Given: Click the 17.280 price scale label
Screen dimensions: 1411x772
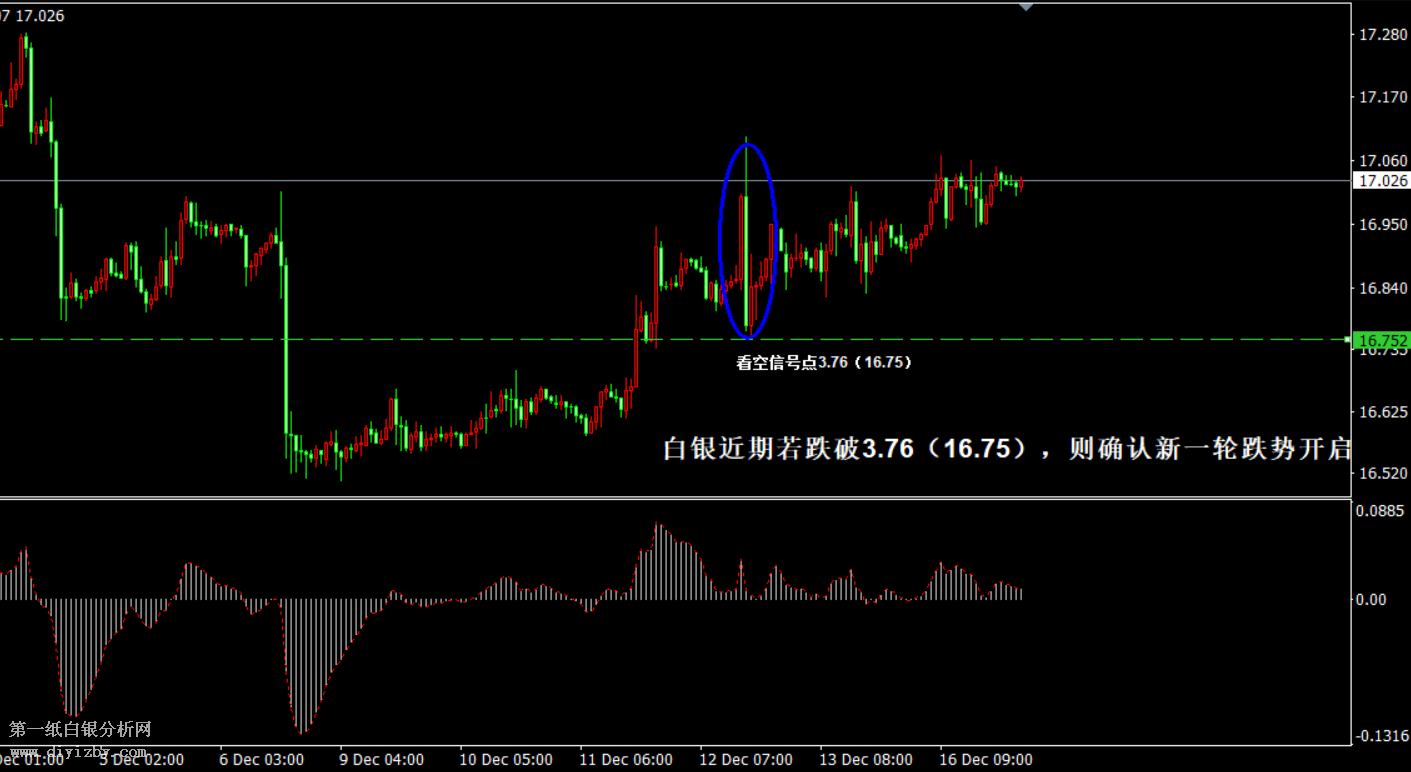Looking at the screenshot, I should [x=1380, y=35].
